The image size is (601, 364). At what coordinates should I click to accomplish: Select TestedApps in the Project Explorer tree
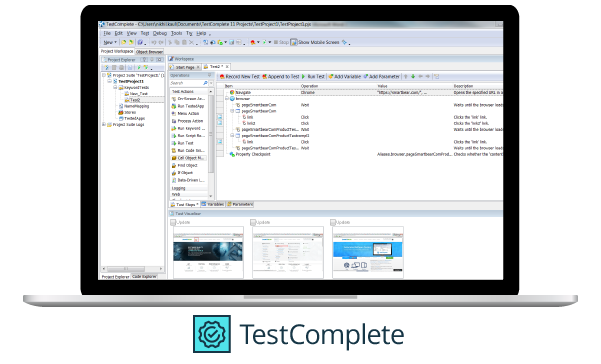(x=135, y=118)
